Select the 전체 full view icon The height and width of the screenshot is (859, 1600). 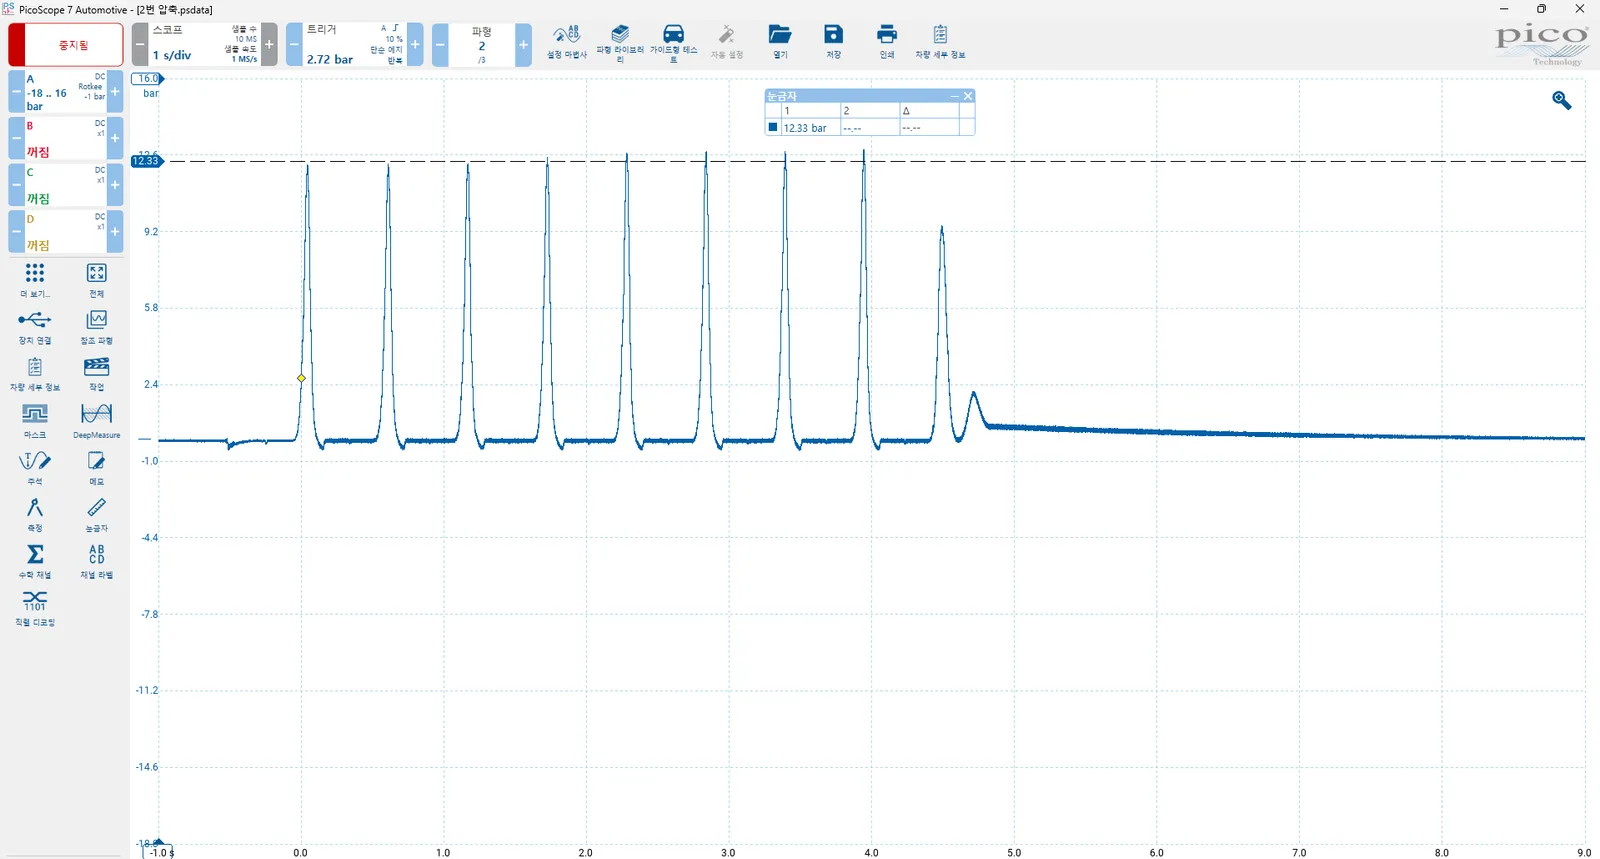96,280
